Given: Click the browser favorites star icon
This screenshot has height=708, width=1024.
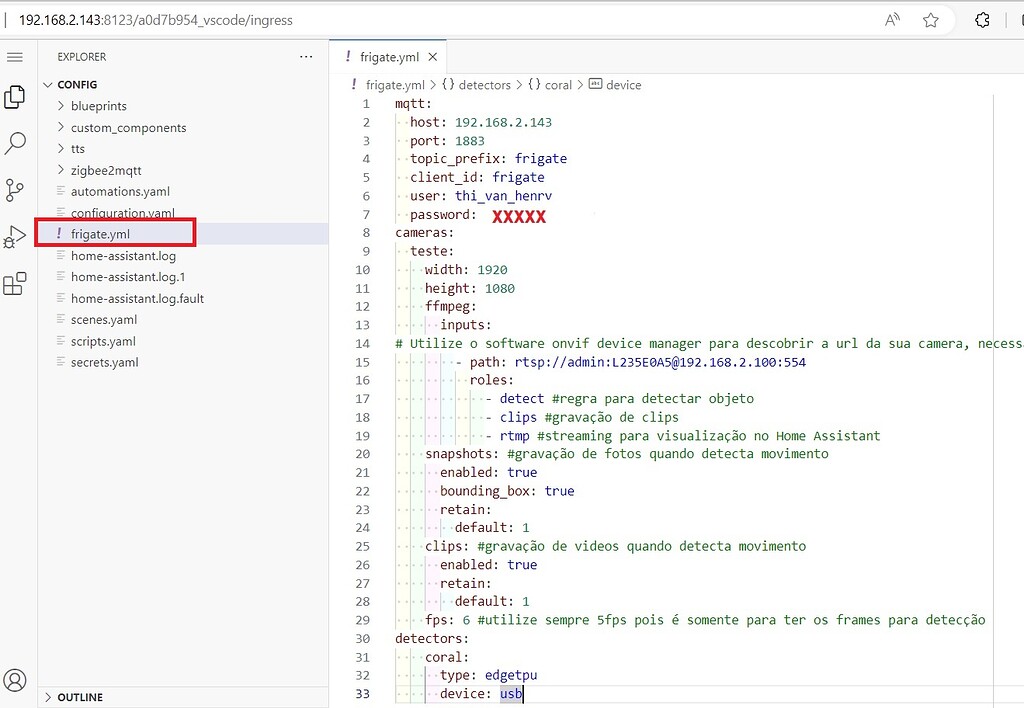Looking at the screenshot, I should [931, 20].
